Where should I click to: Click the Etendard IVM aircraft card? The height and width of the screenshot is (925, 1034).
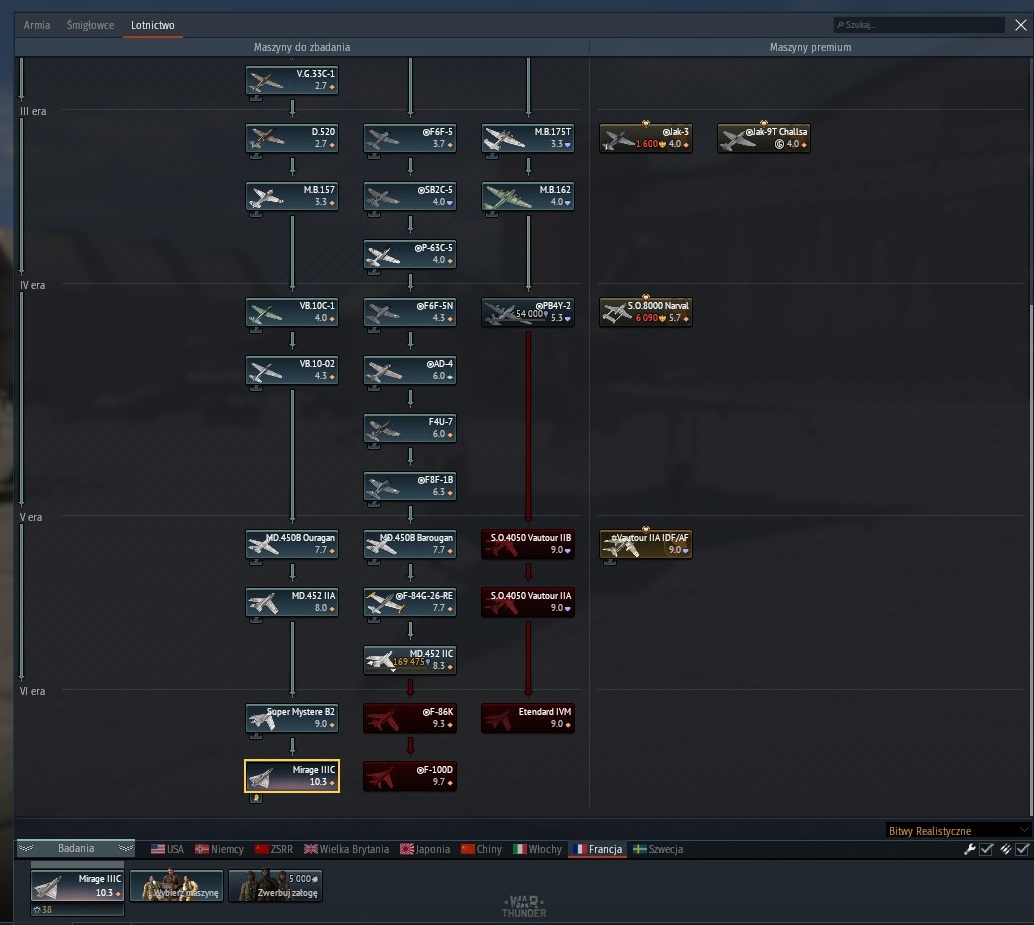(528, 717)
